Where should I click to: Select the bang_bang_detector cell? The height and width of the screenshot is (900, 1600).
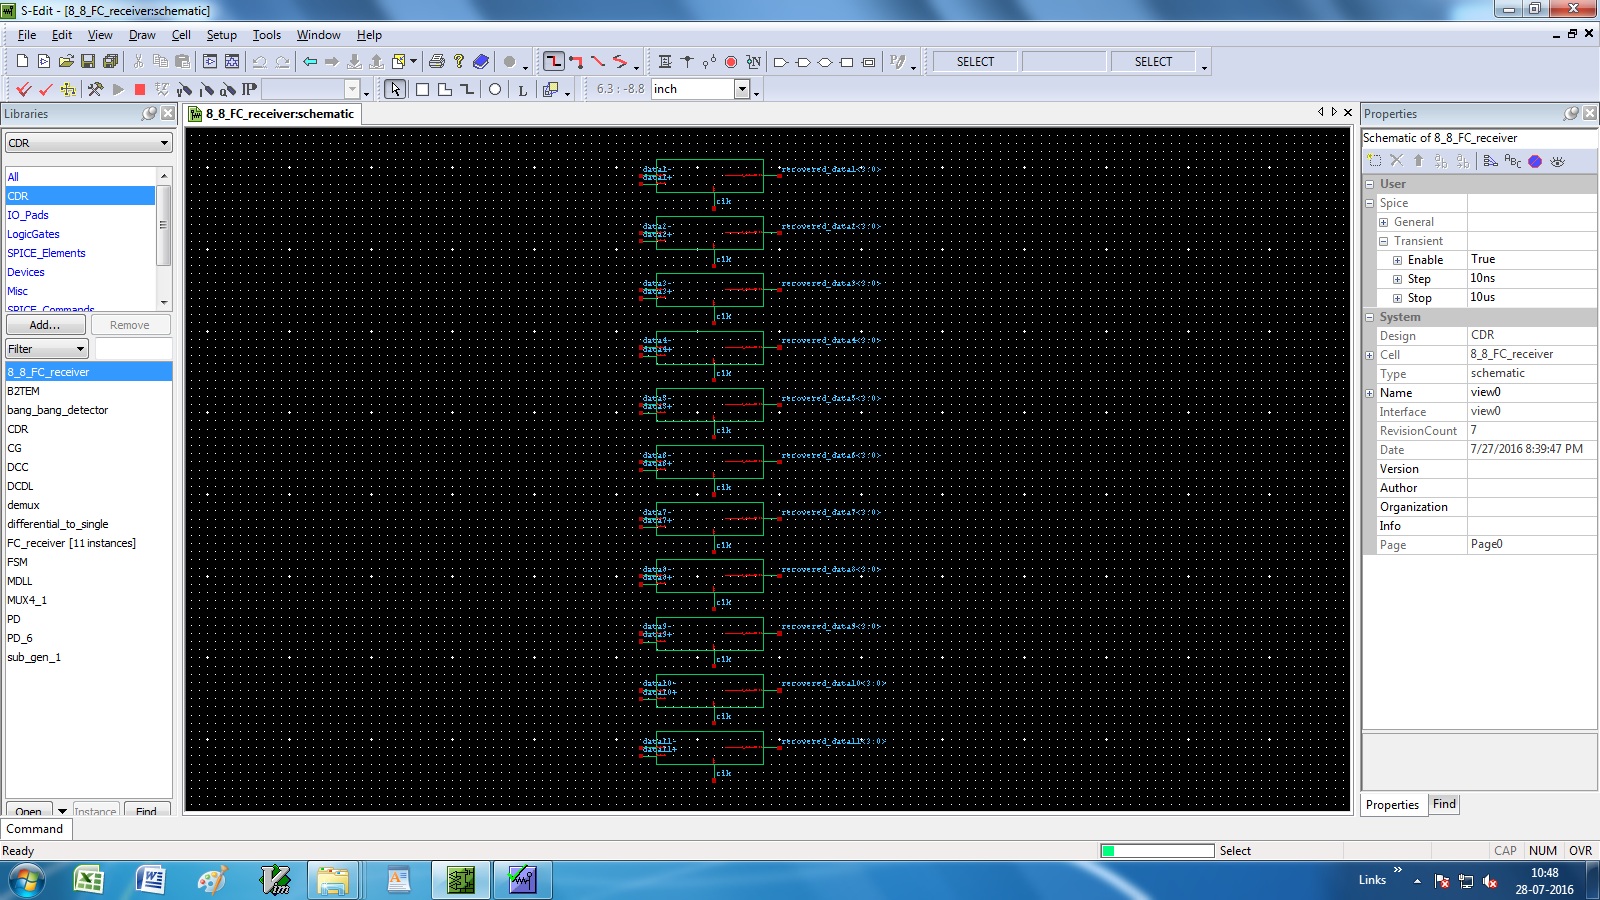(x=57, y=410)
